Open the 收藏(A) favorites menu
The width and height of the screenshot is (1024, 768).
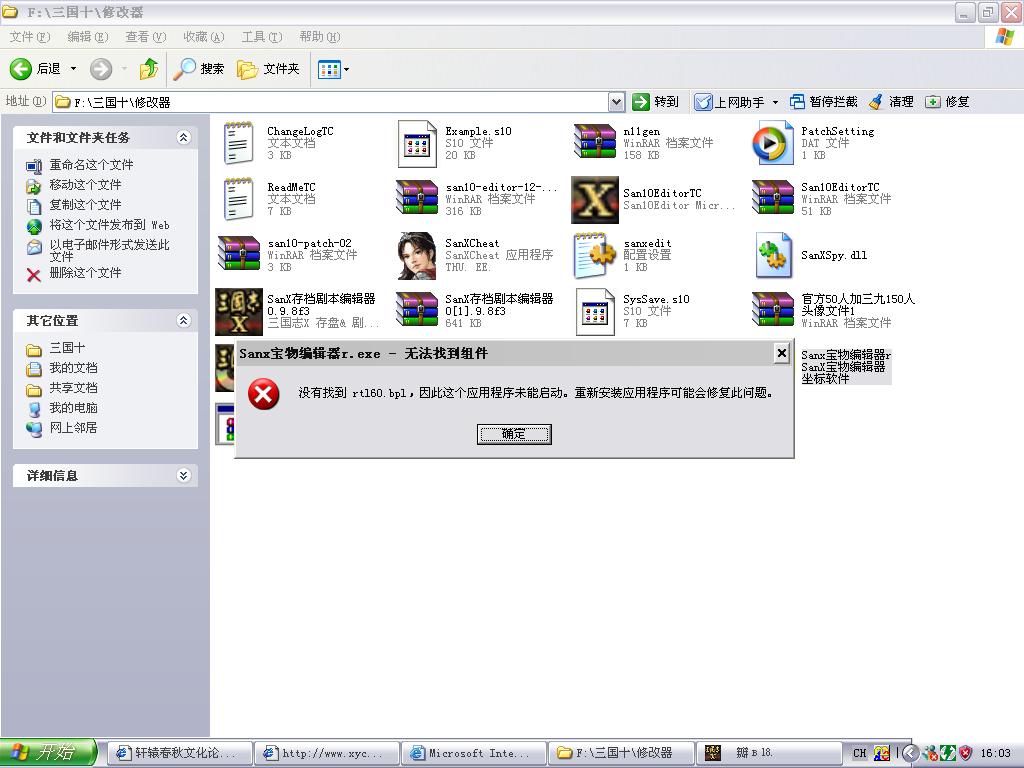coord(203,37)
